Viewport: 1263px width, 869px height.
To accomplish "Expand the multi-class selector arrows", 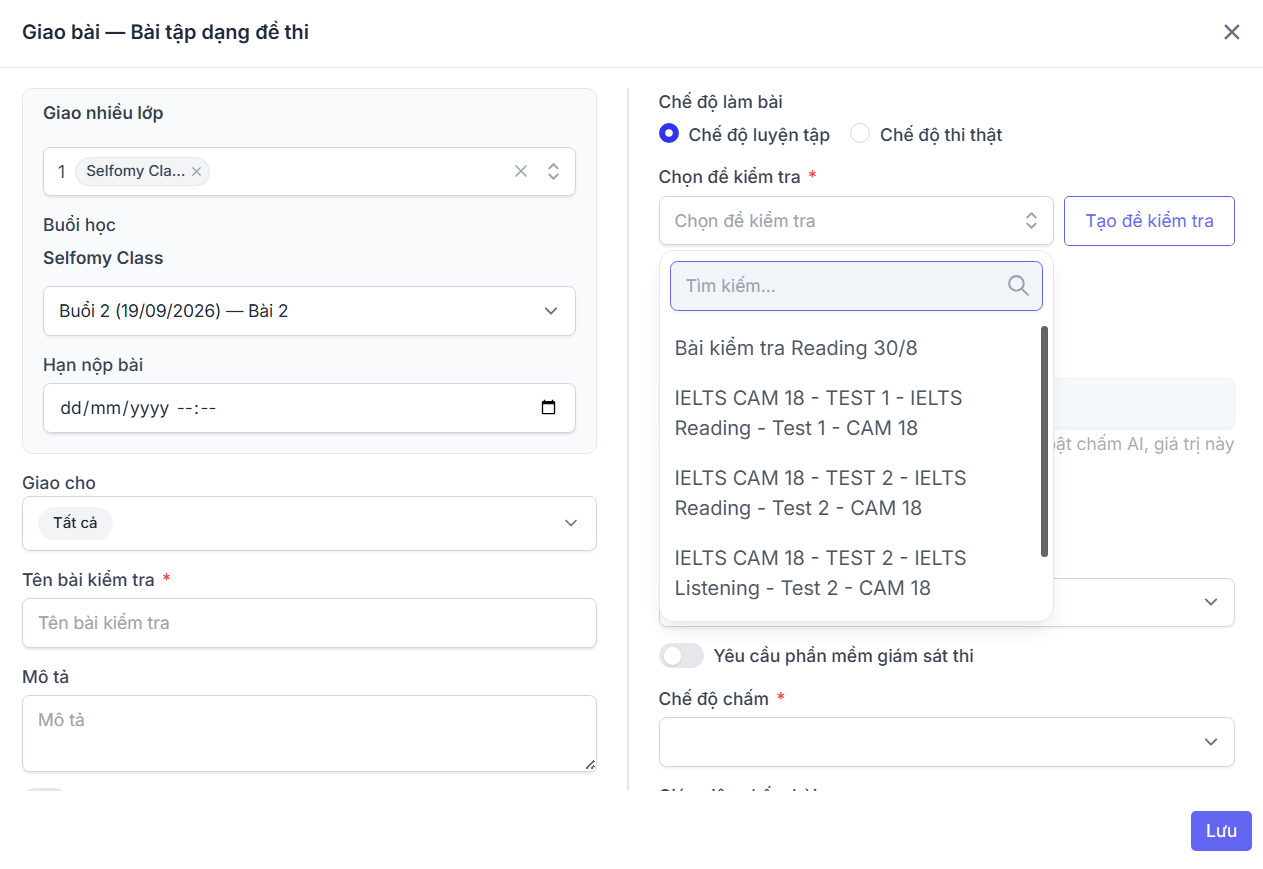I will pyautogui.click(x=553, y=171).
